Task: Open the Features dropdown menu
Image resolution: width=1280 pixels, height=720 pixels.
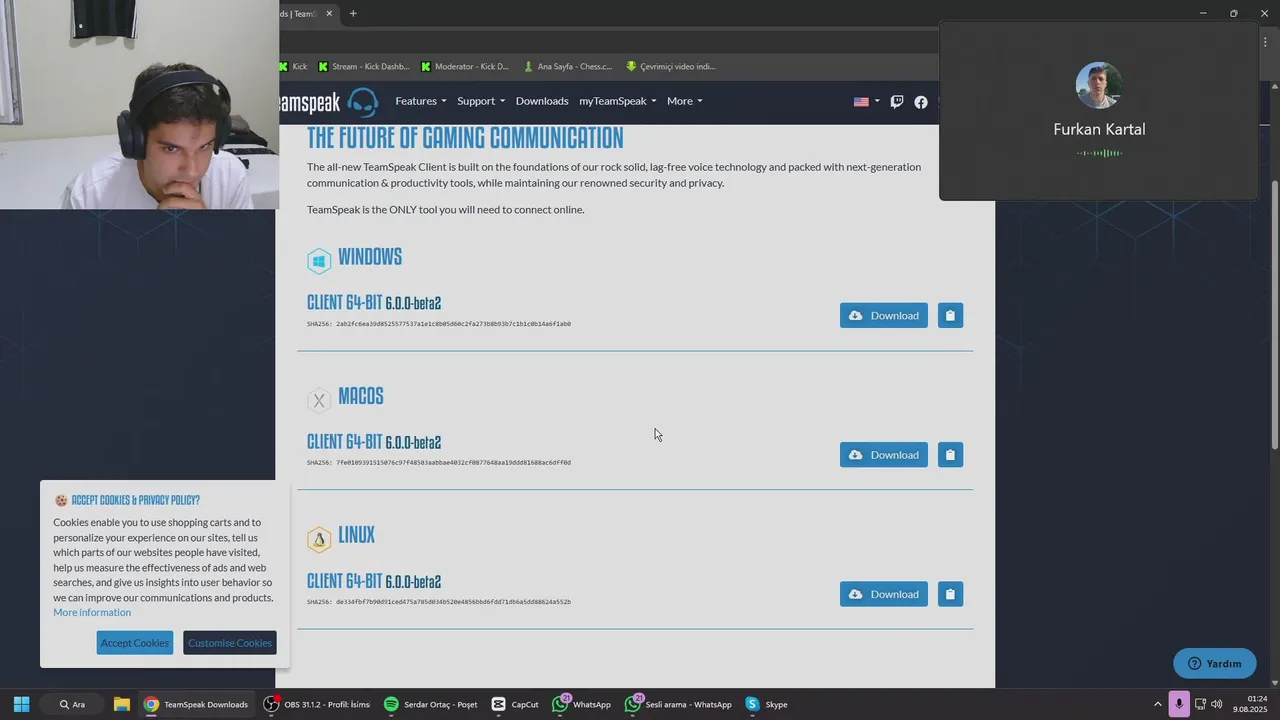Action: click(x=421, y=101)
